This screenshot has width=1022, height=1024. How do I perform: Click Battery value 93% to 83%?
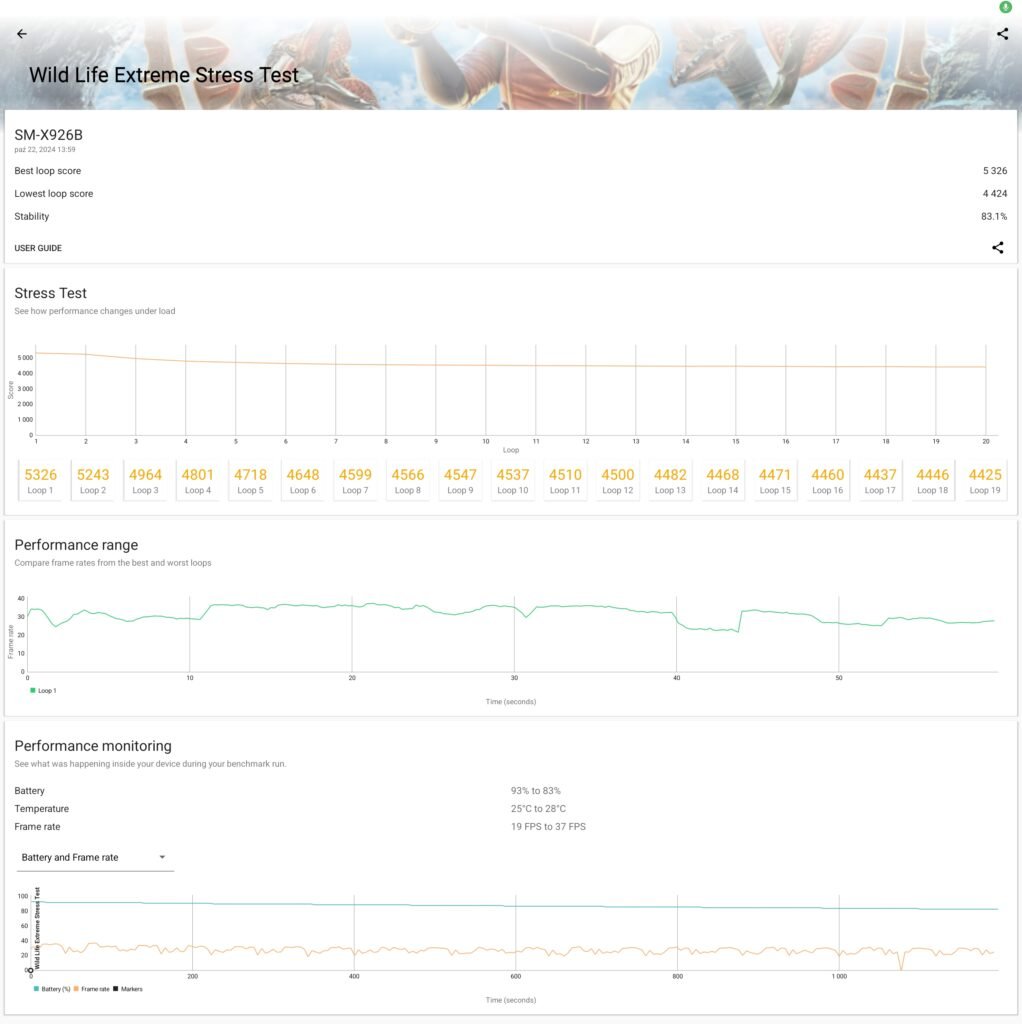click(535, 791)
